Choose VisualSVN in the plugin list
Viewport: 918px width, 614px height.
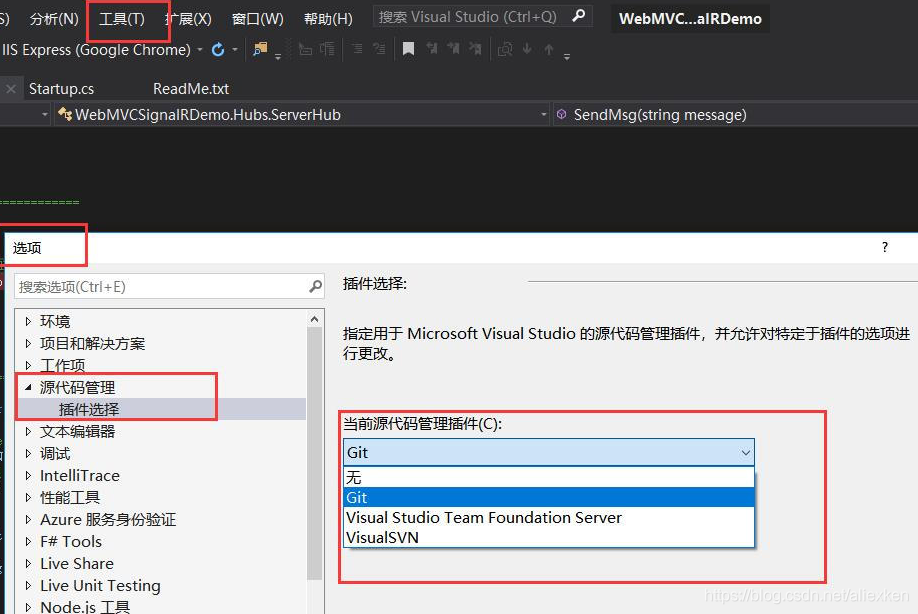click(x=549, y=537)
